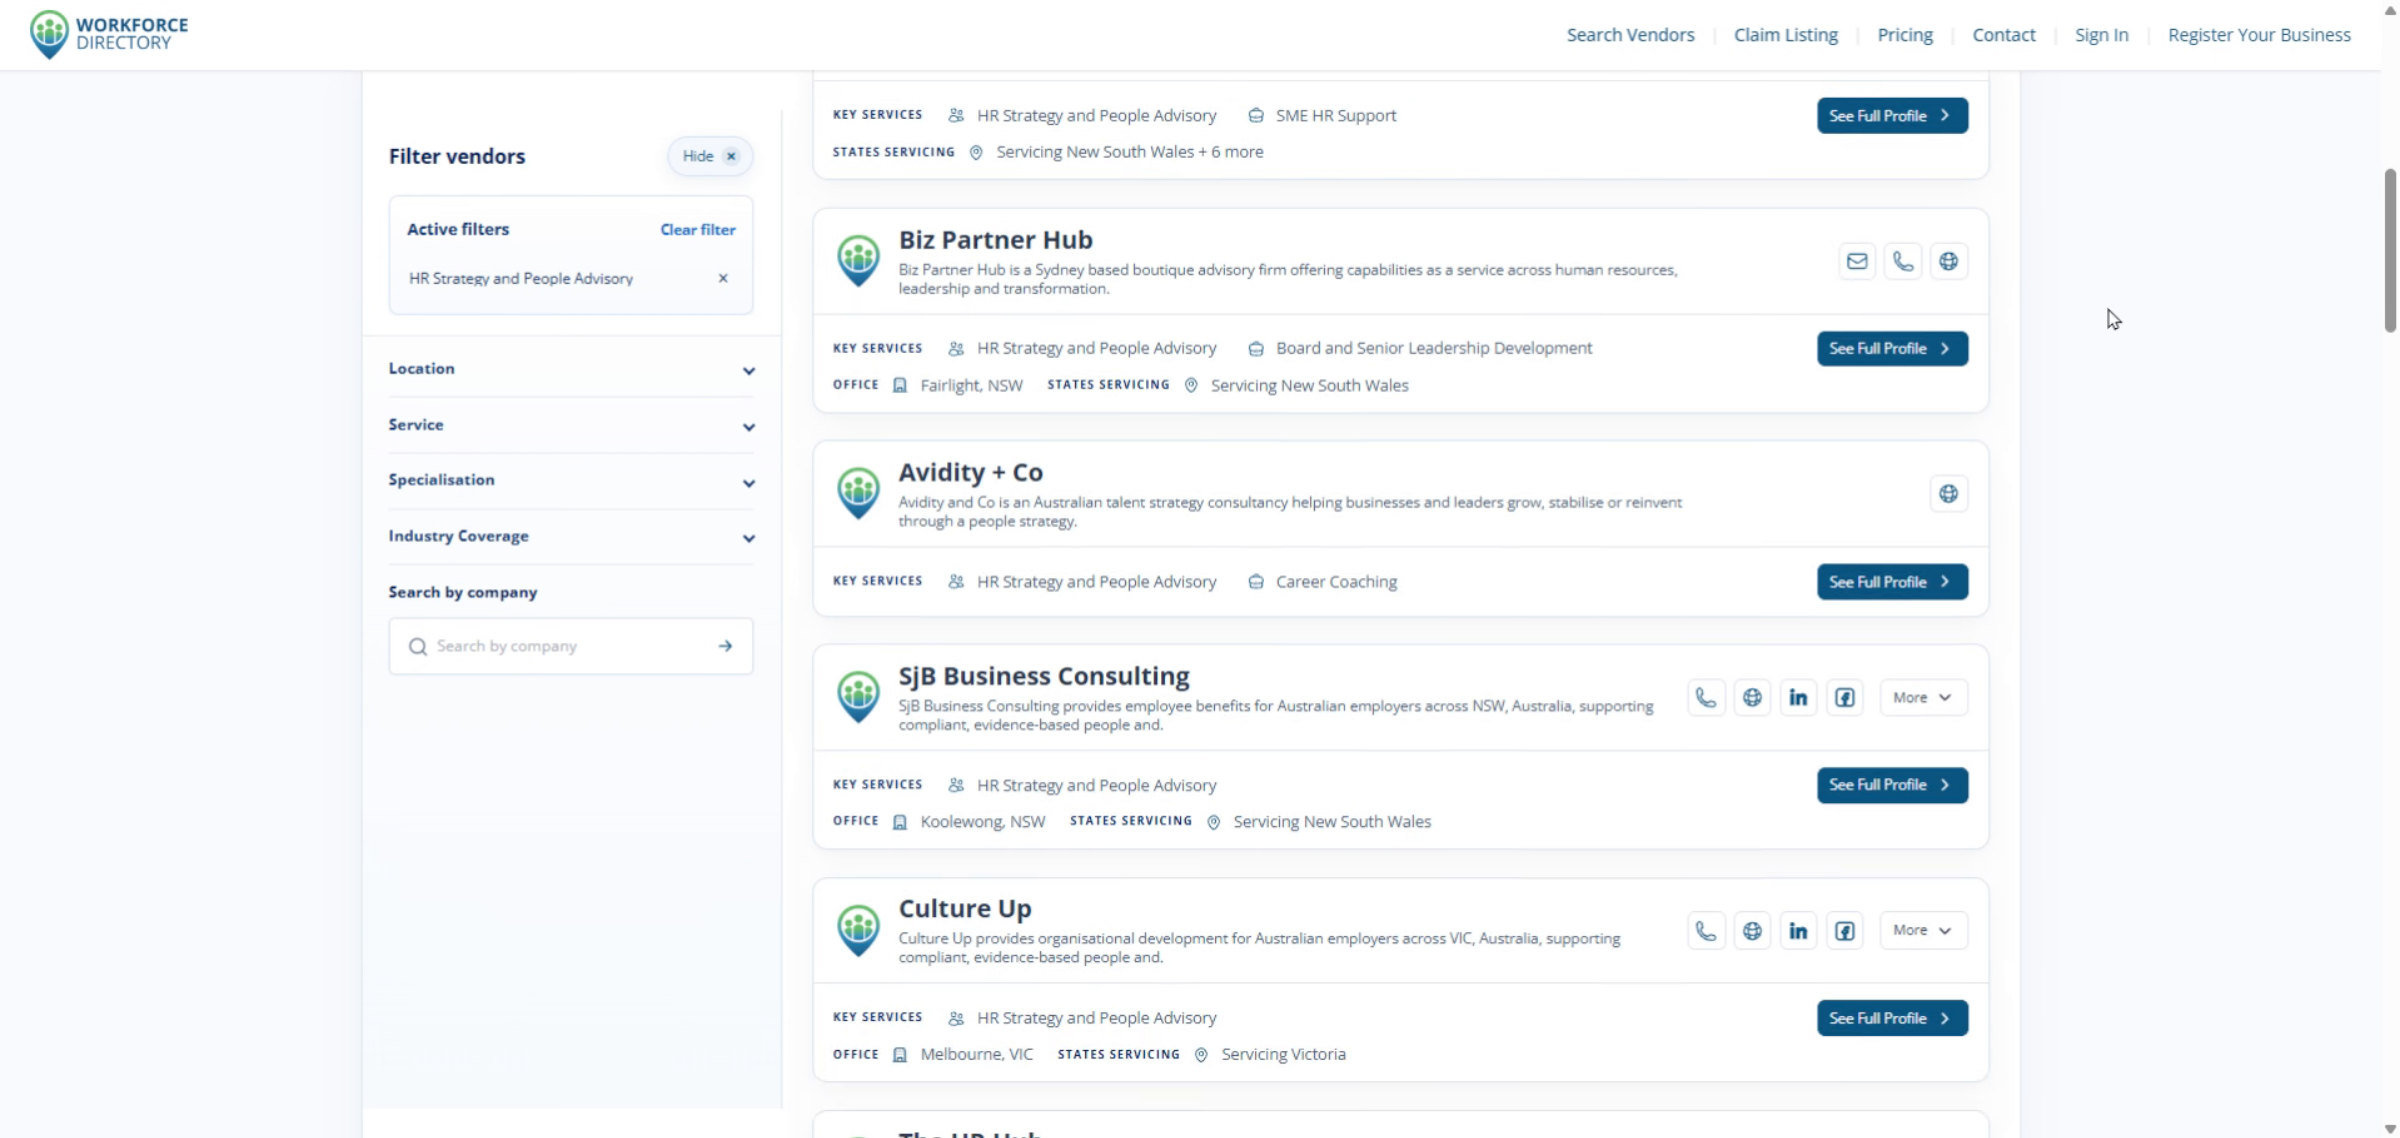
Task: Click Sign In
Action: [x=2101, y=35]
